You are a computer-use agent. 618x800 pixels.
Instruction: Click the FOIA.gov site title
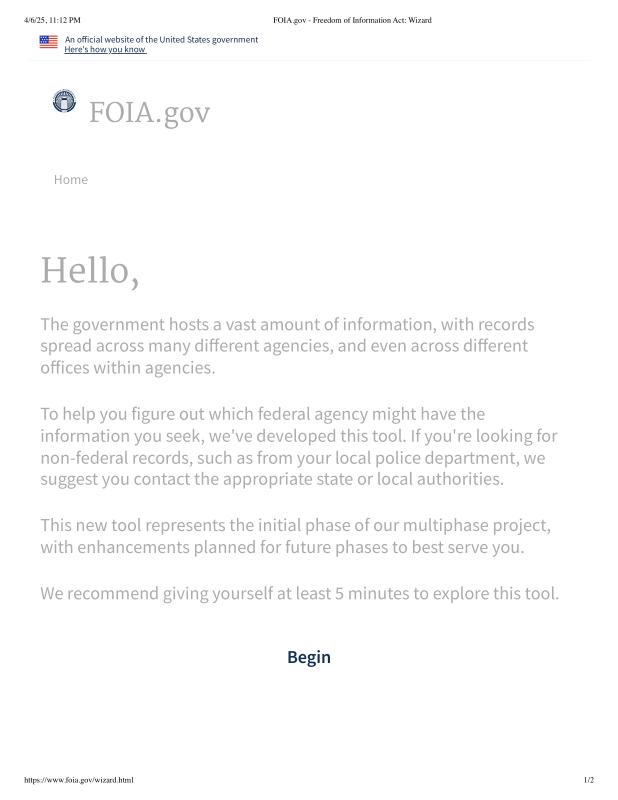click(149, 113)
